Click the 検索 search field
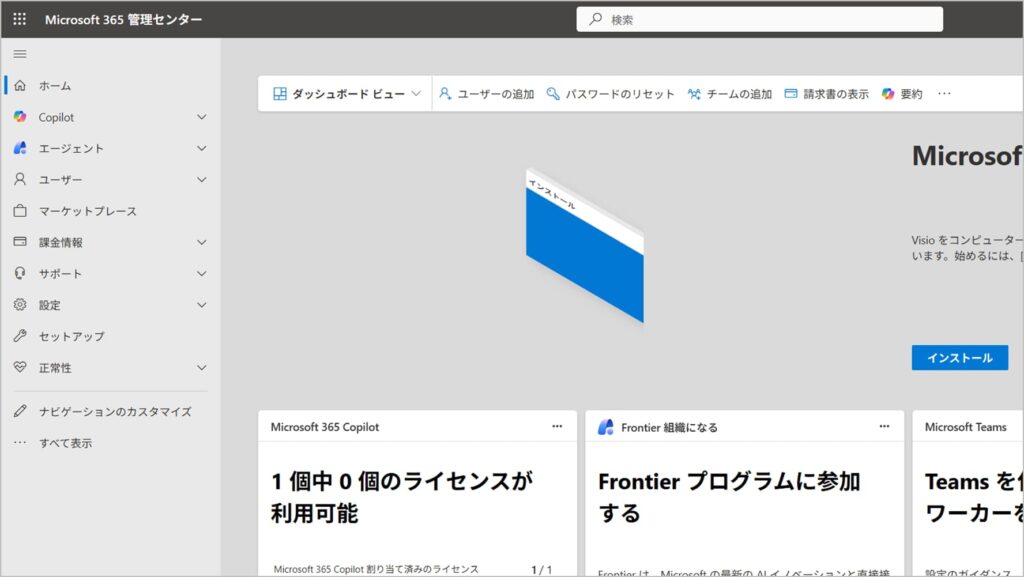This screenshot has width=1024, height=577. (x=760, y=19)
